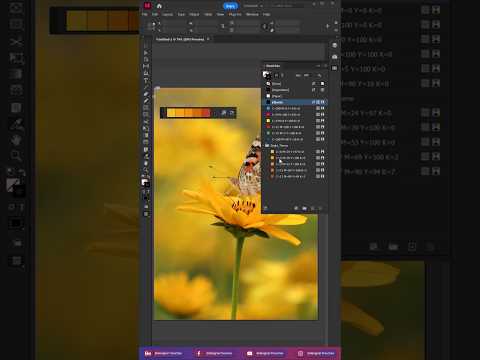Select the [Paper] swatch
This screenshot has height=360, width=480.
295,96
